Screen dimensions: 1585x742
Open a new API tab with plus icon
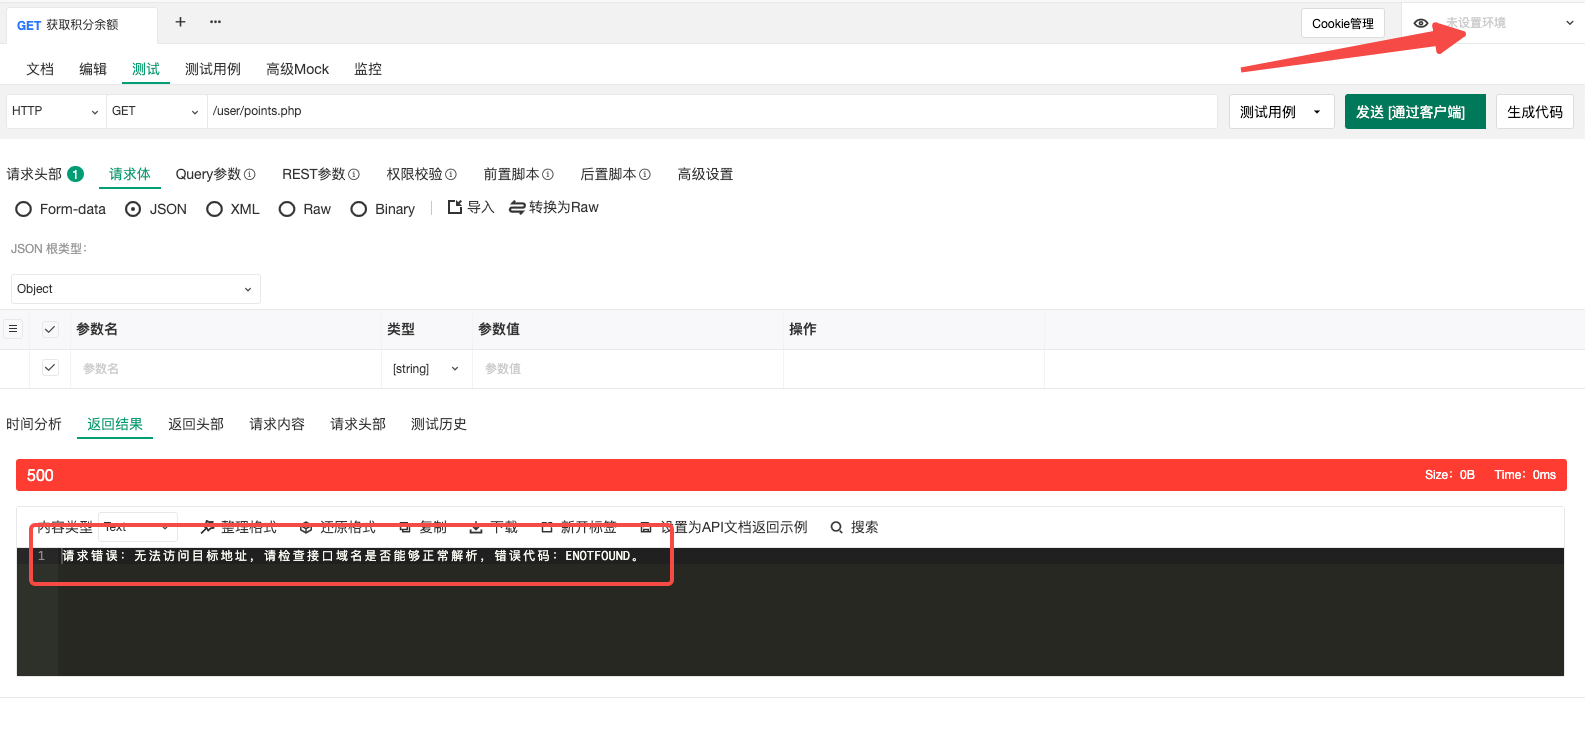coord(180,22)
